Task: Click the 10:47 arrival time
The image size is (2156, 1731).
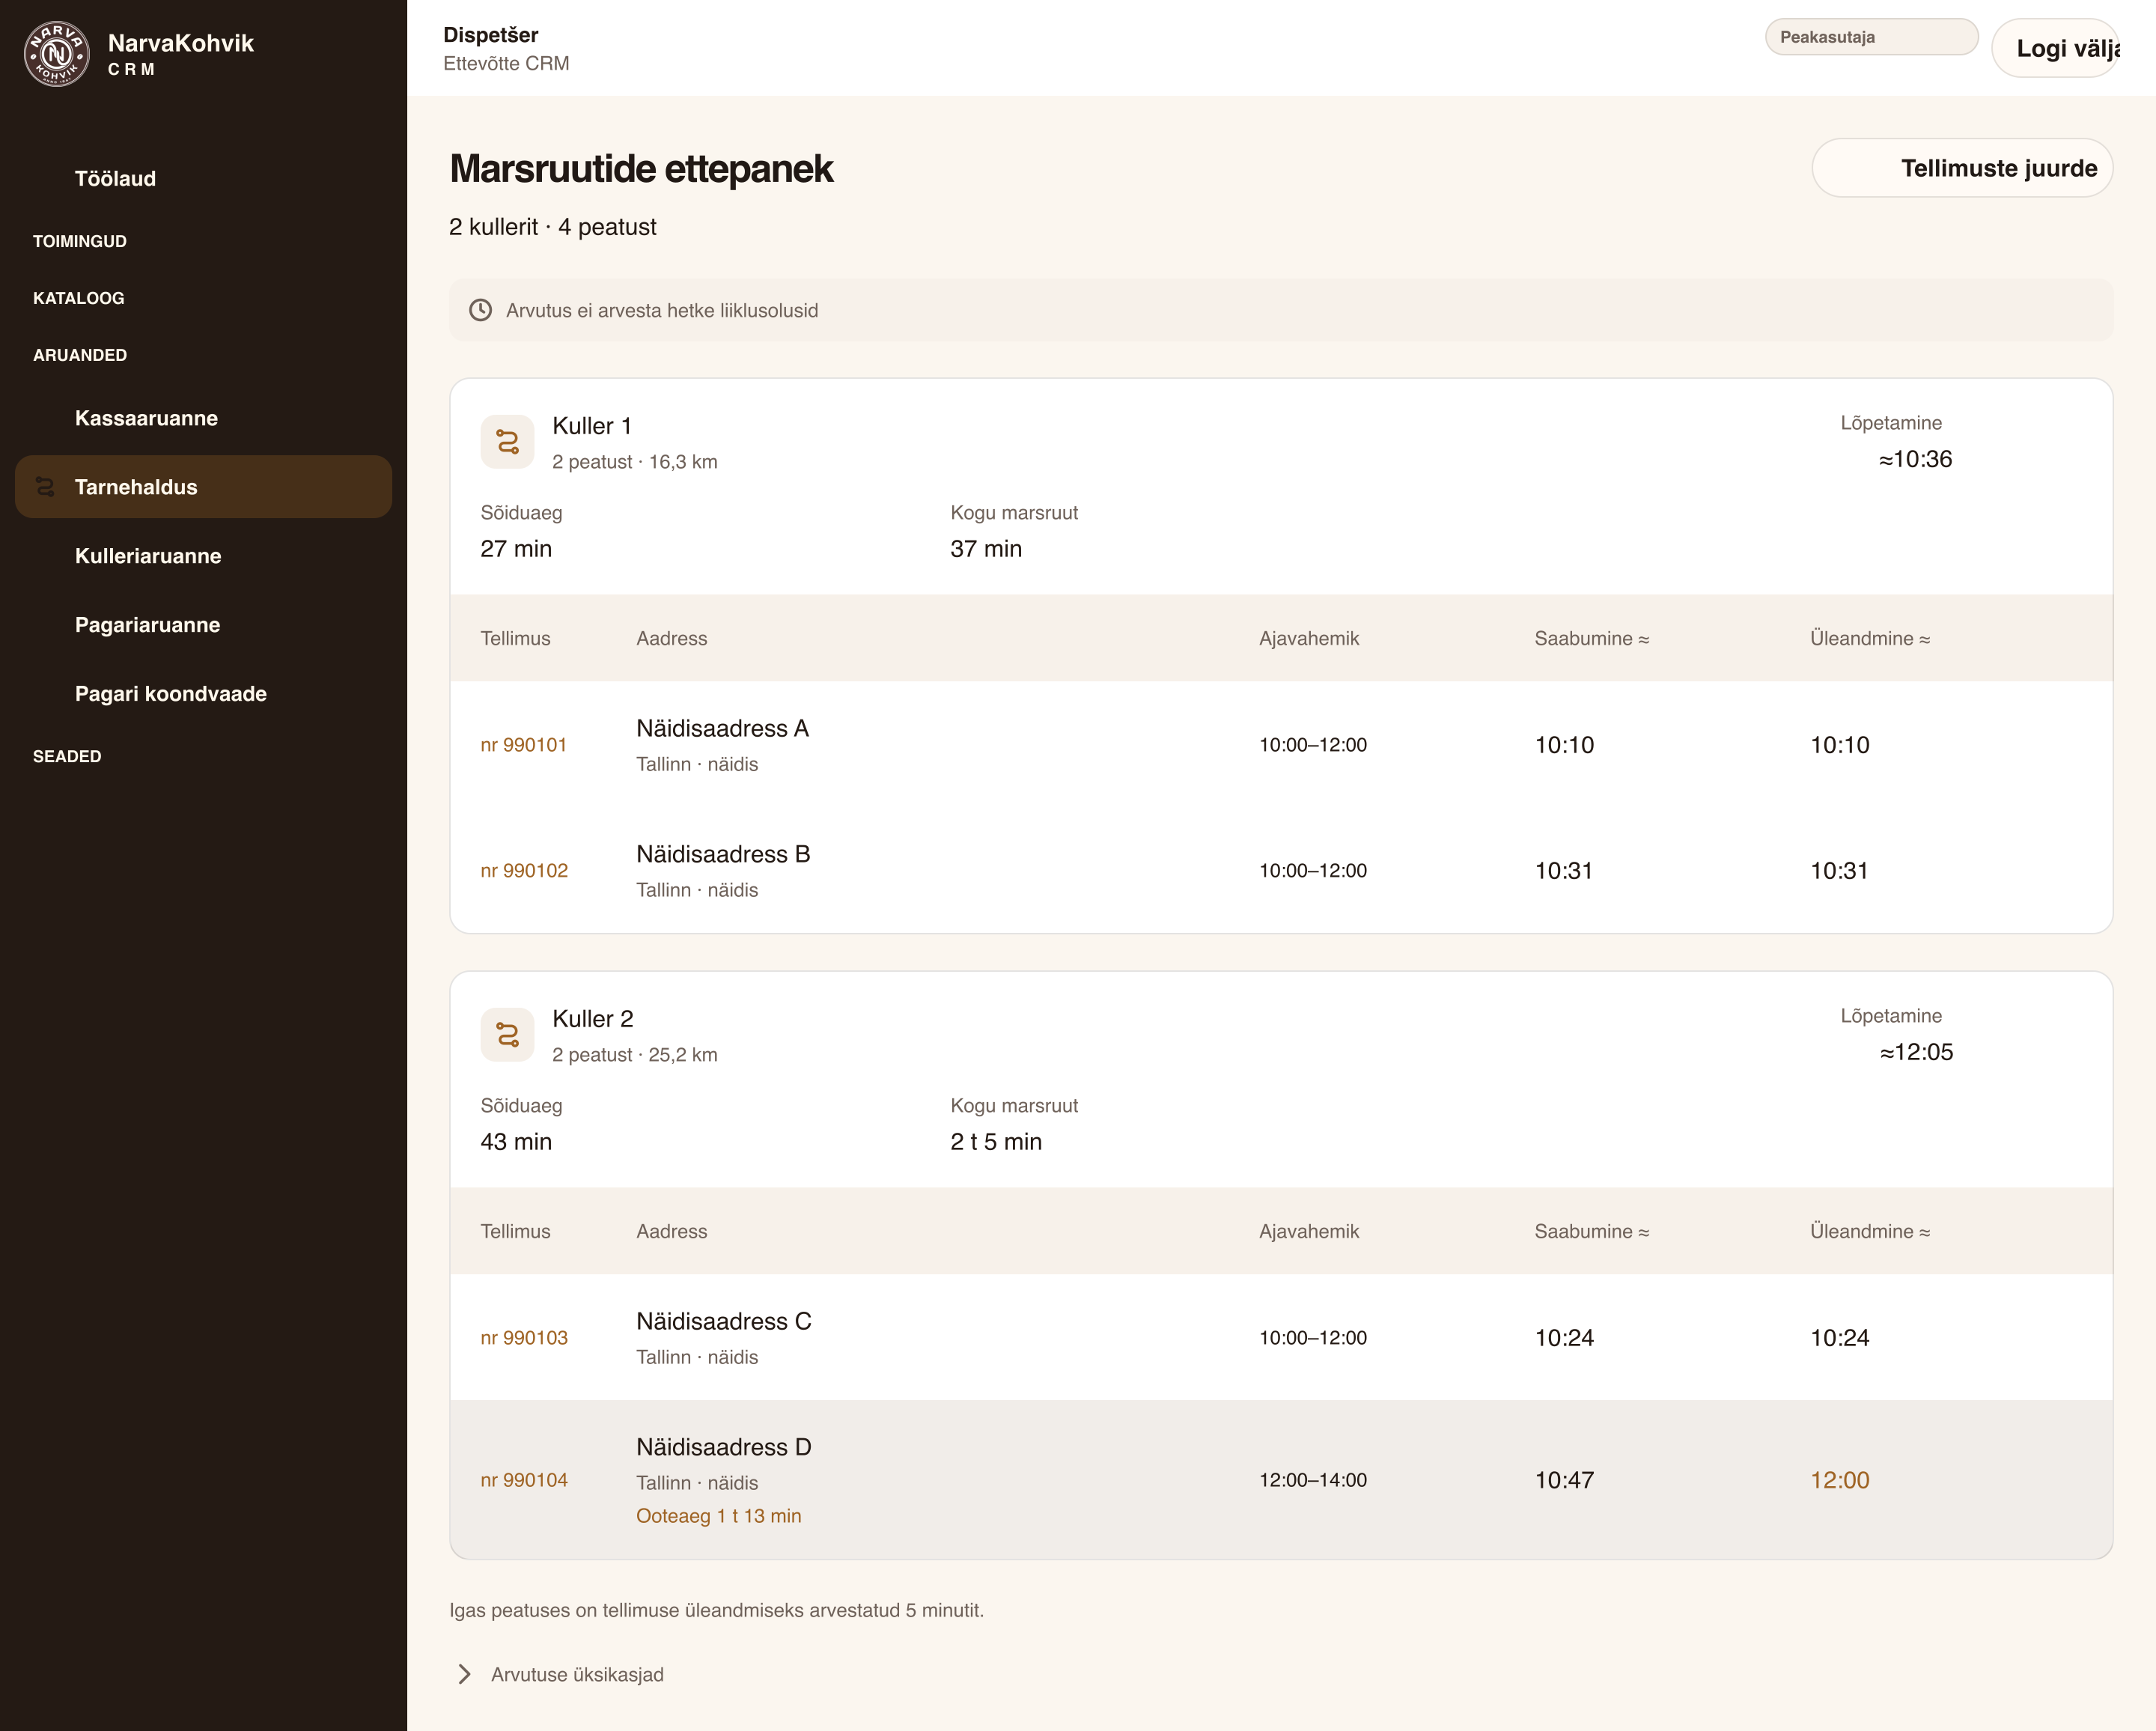Action: (1564, 1480)
